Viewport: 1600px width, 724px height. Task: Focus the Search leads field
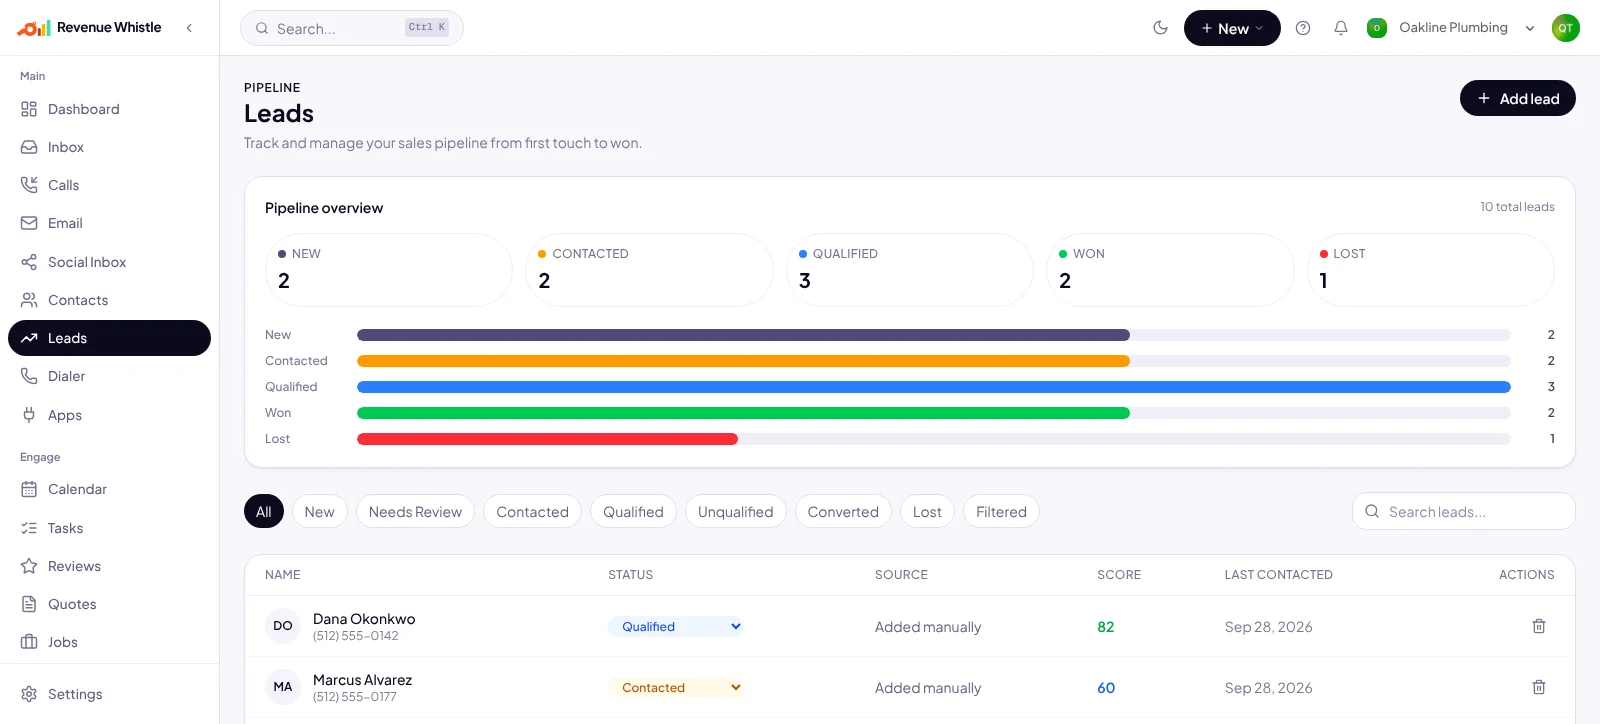point(1464,511)
